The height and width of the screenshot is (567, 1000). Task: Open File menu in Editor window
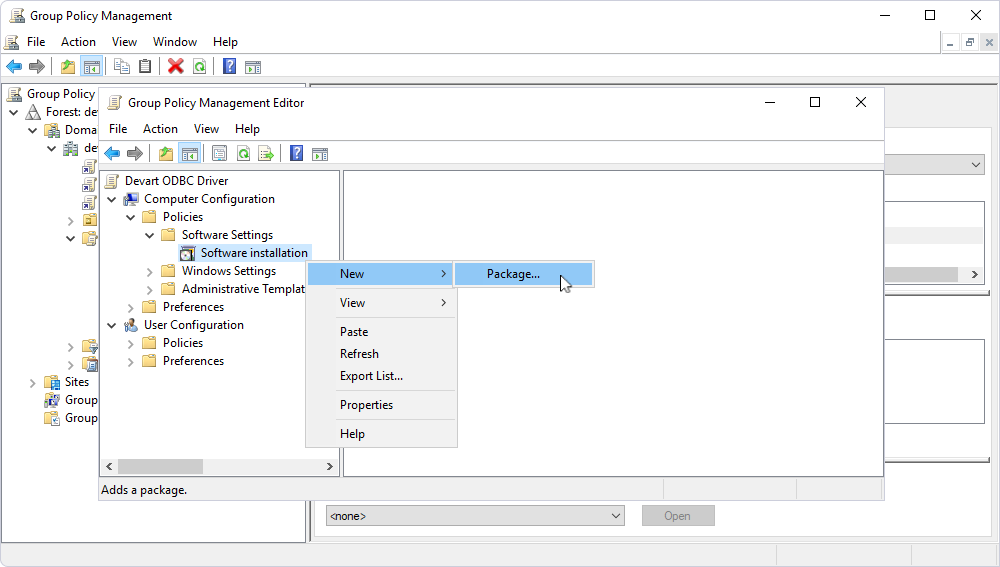[x=118, y=129]
